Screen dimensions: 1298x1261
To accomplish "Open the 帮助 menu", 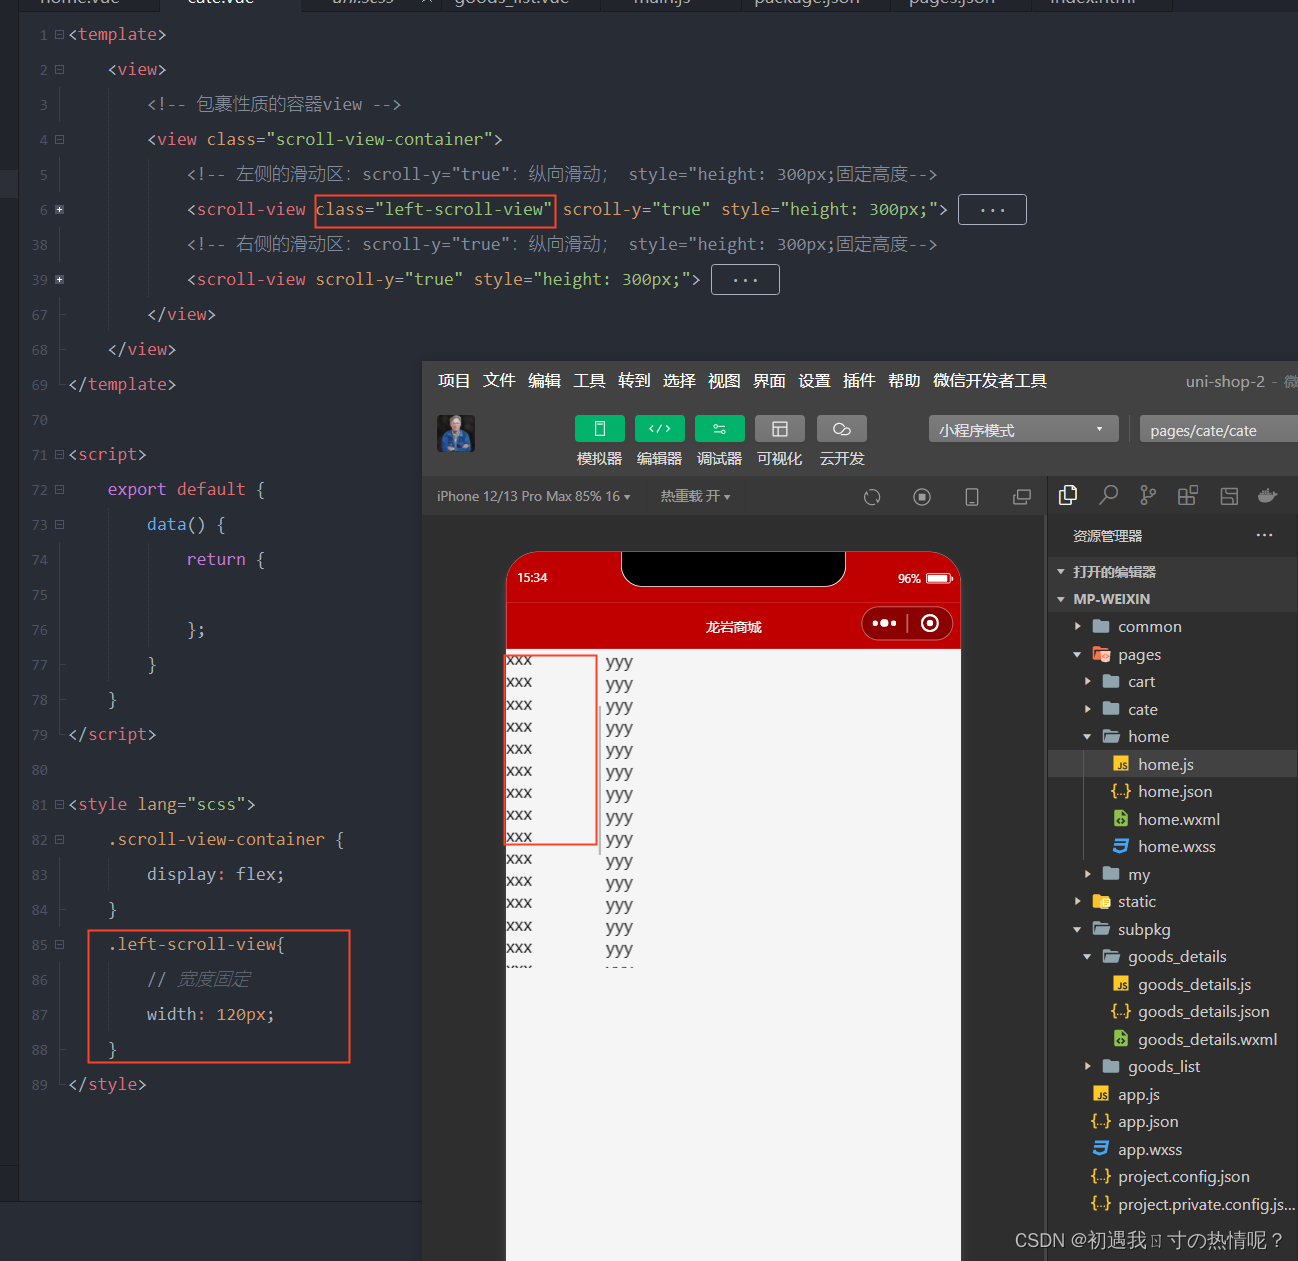I will (904, 380).
